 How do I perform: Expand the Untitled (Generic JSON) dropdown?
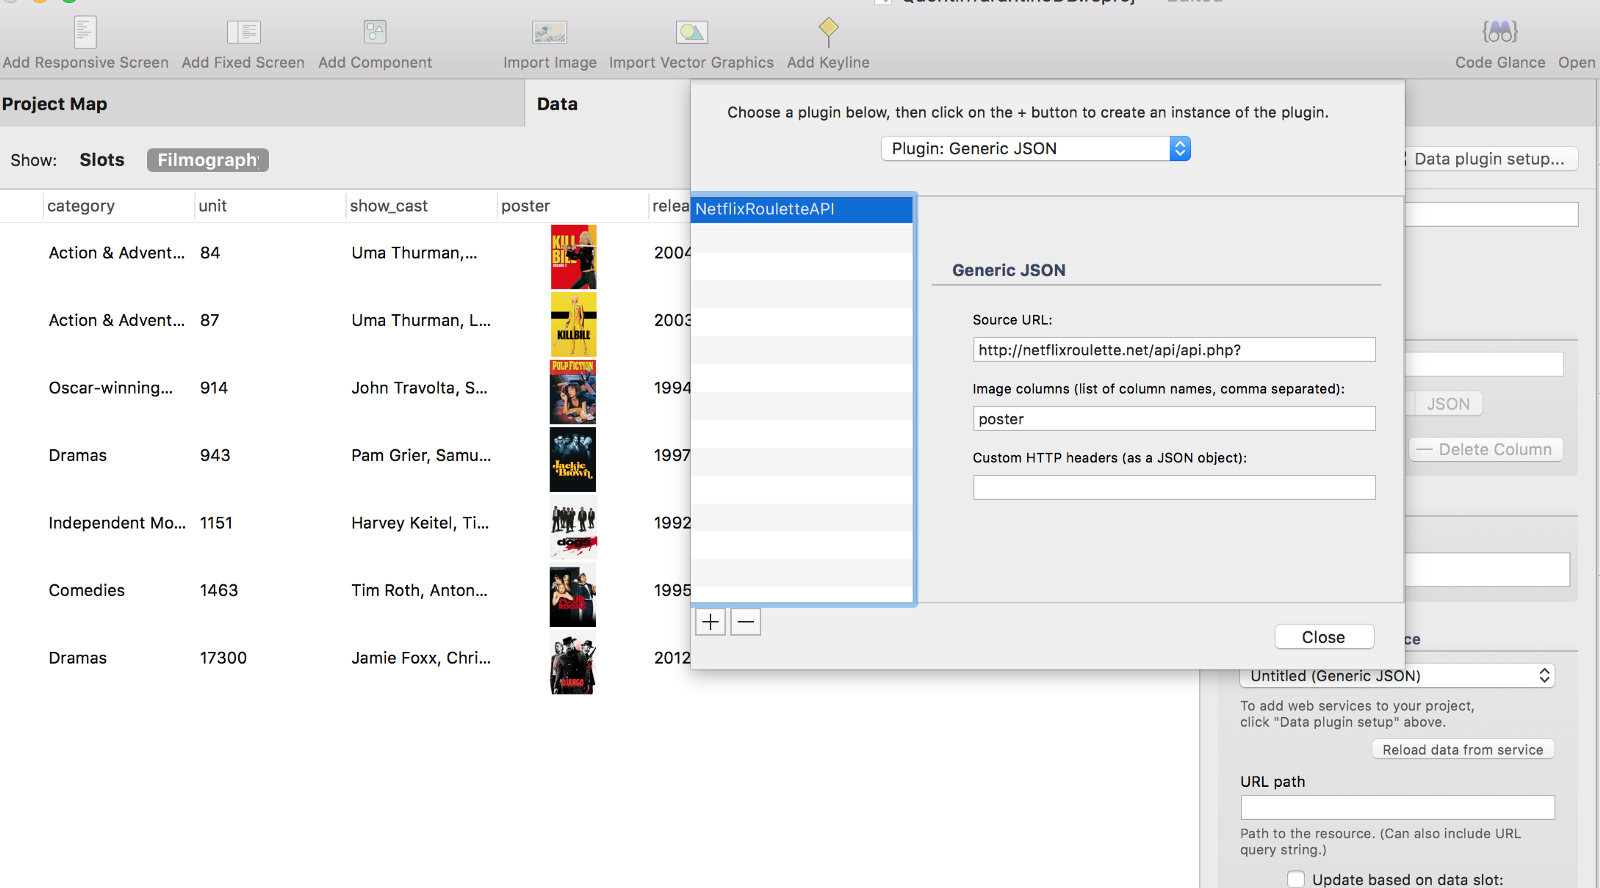(x=1398, y=676)
